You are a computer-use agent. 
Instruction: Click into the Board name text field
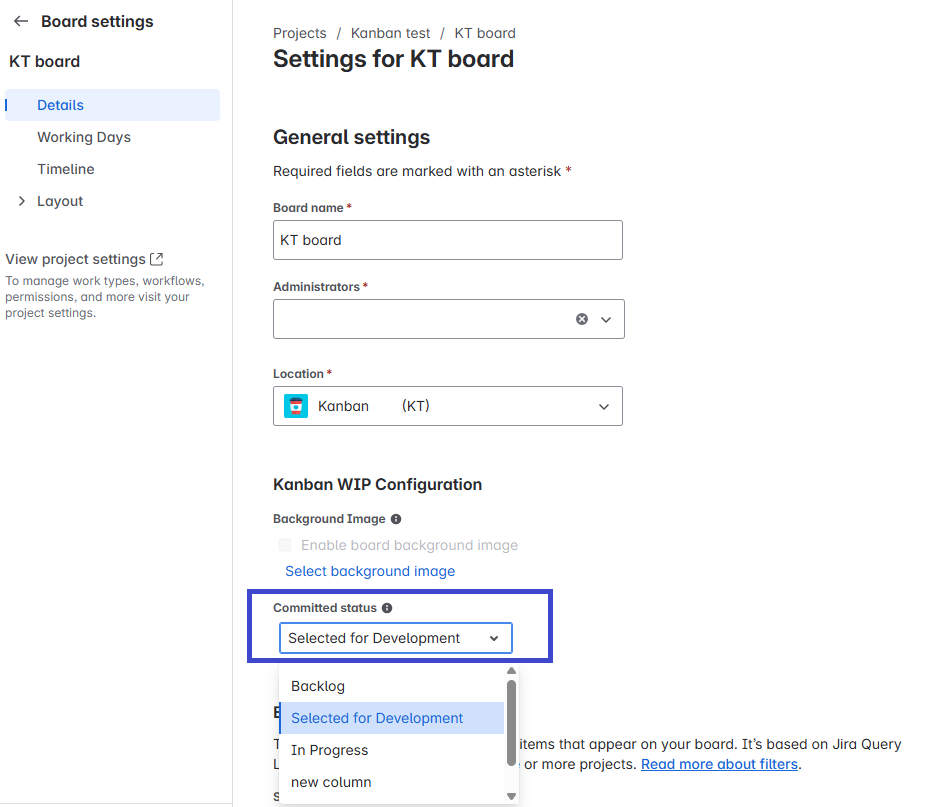(447, 240)
